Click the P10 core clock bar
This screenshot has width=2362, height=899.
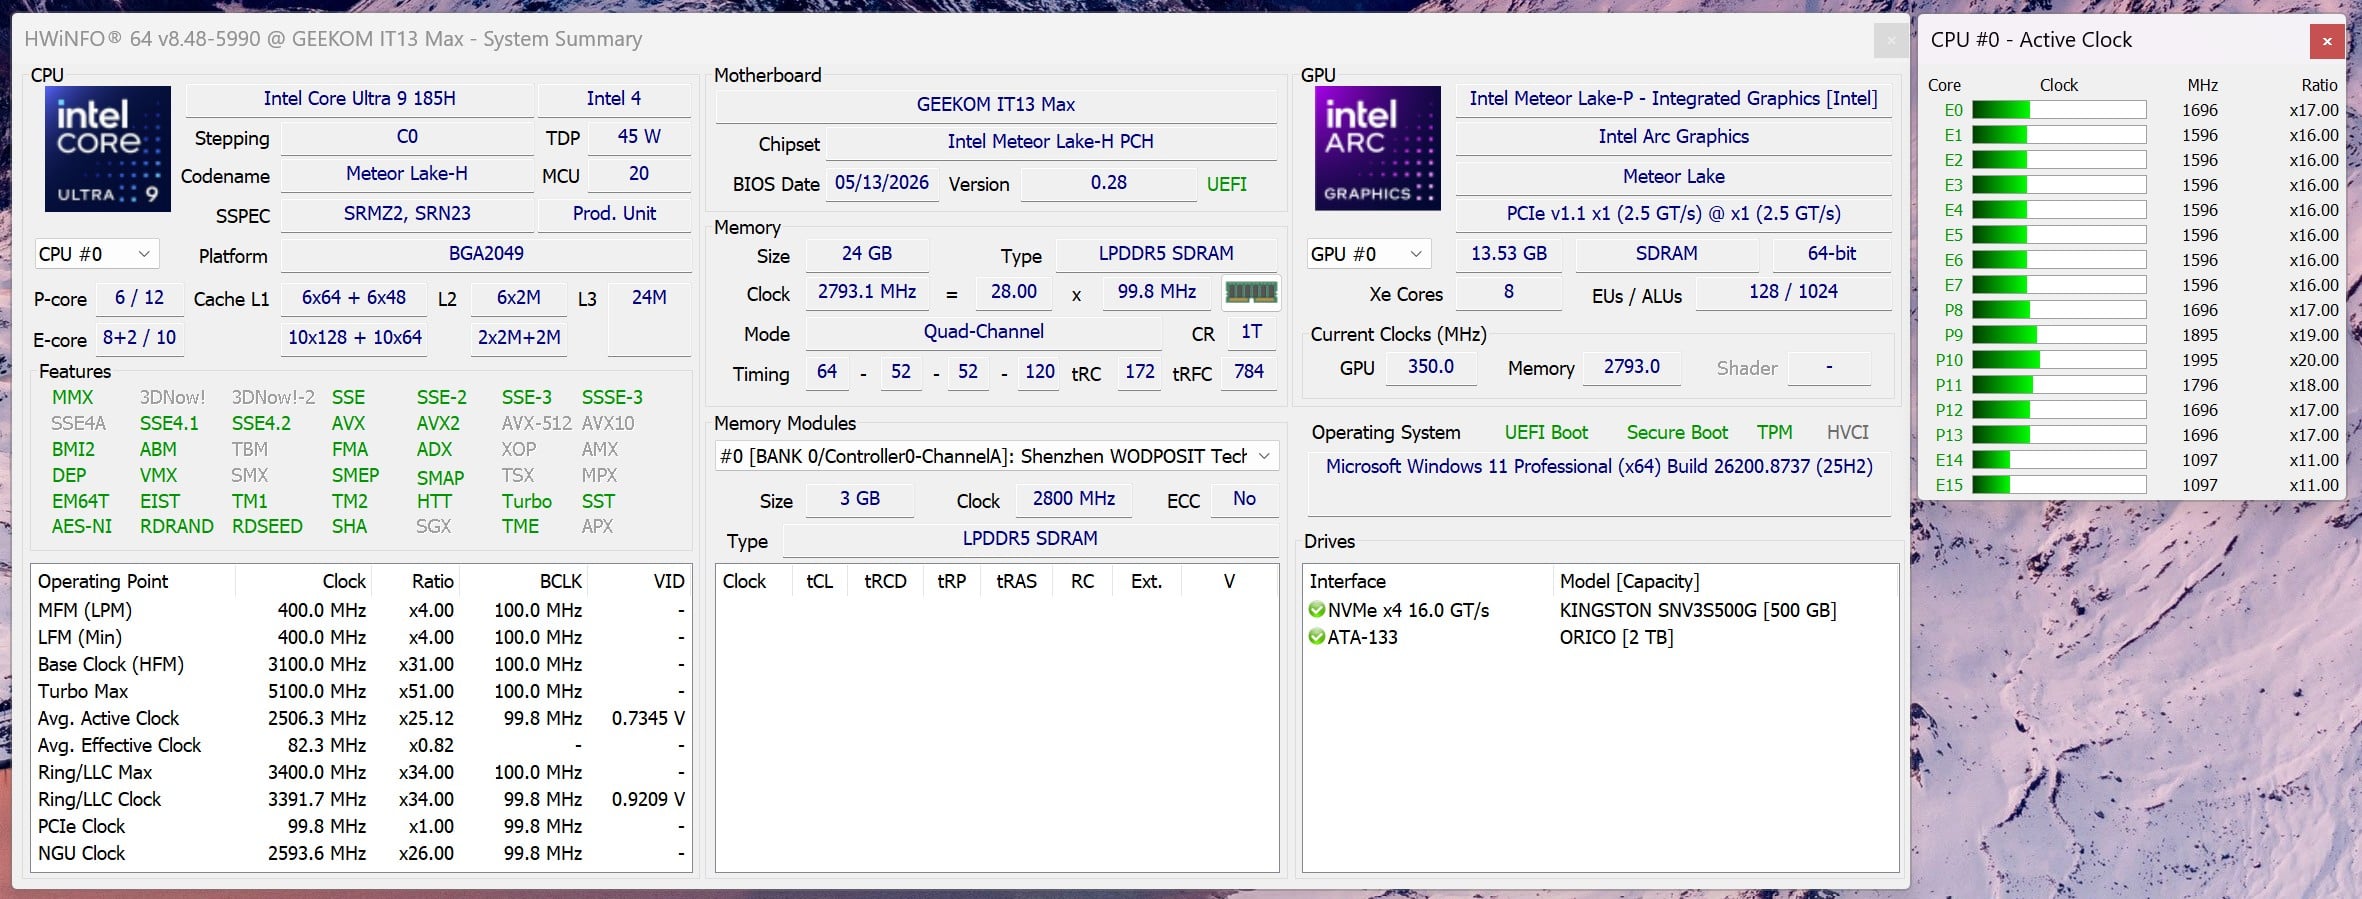pos(2059,360)
